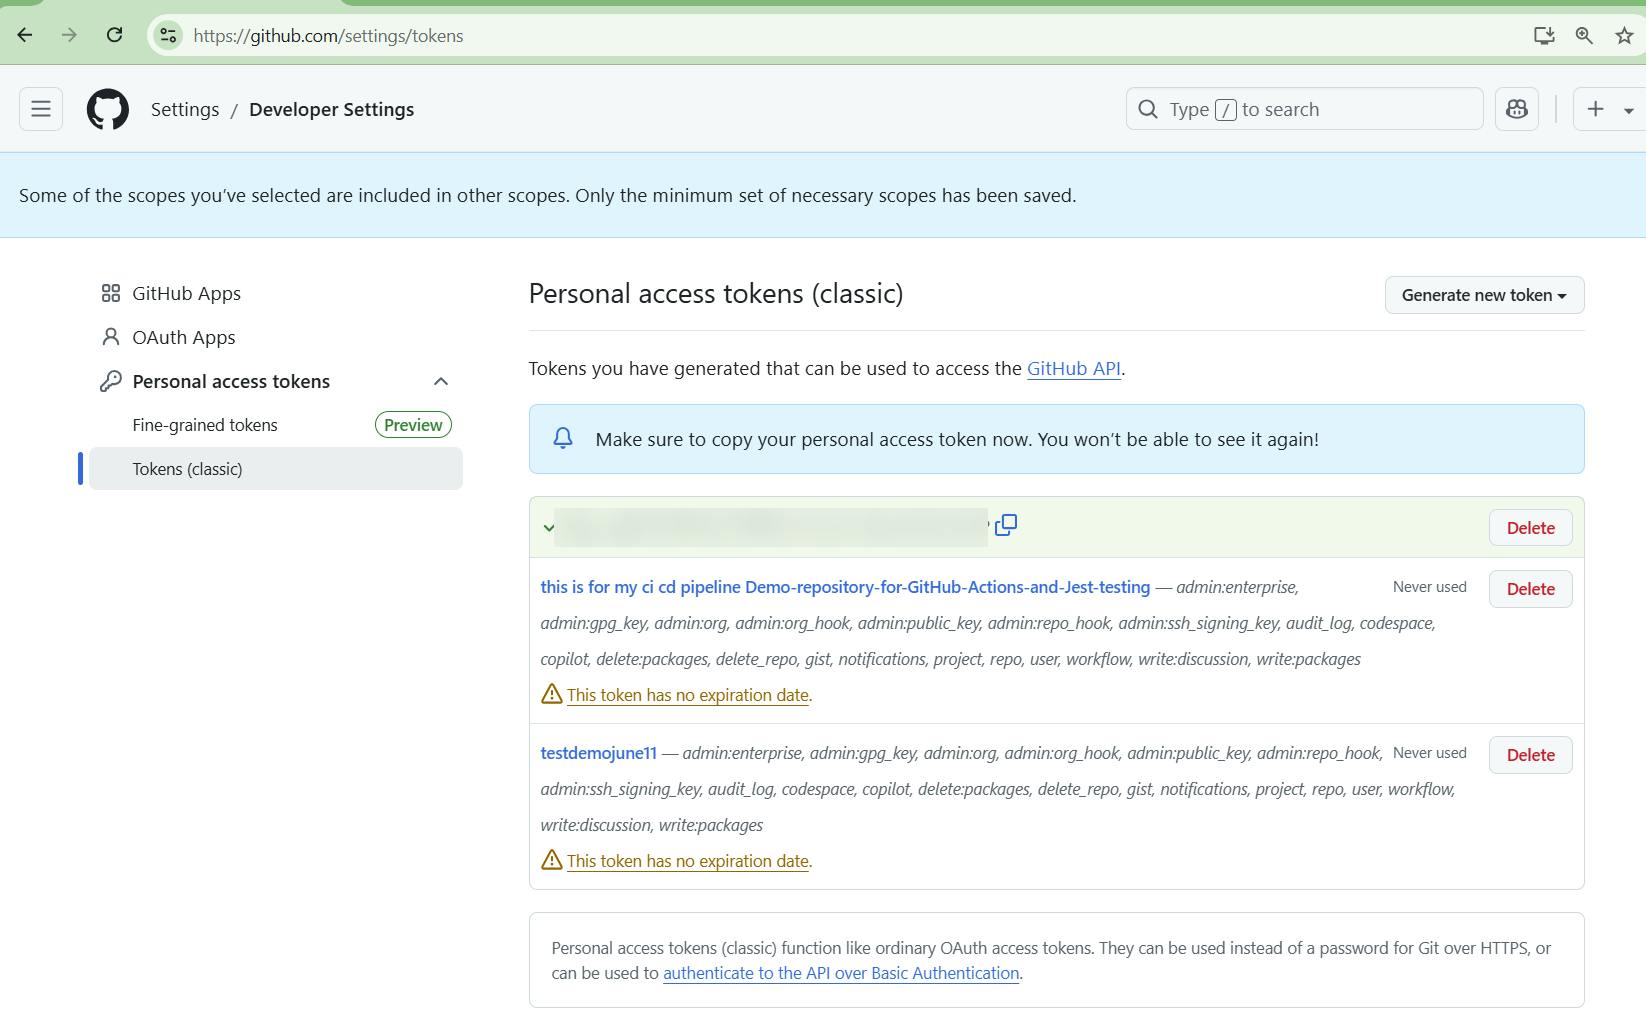The width and height of the screenshot is (1646, 1035).
Task: Click the Settings breadcrumb
Action: pos(185,109)
